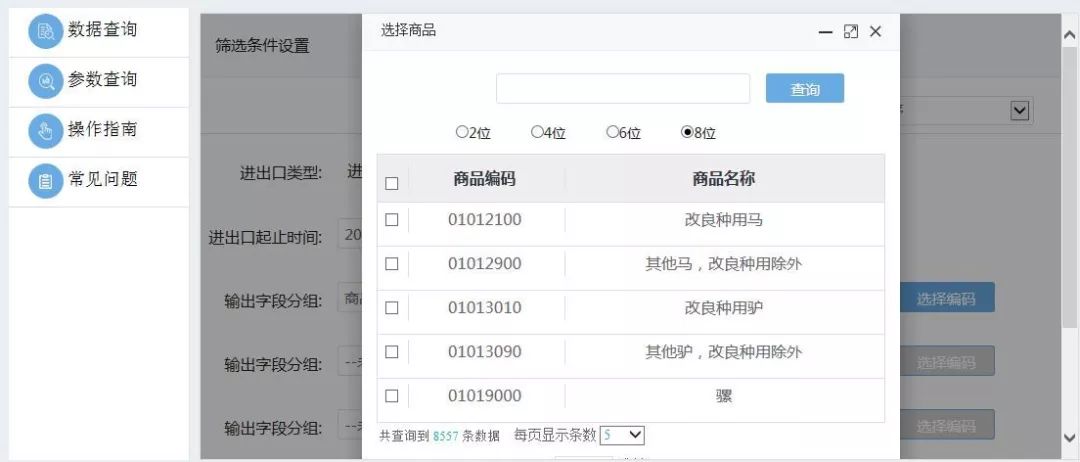Image resolution: width=1080 pixels, height=462 pixels.
Task: Click the 数据查询 sidebar icon
Action: click(45, 32)
